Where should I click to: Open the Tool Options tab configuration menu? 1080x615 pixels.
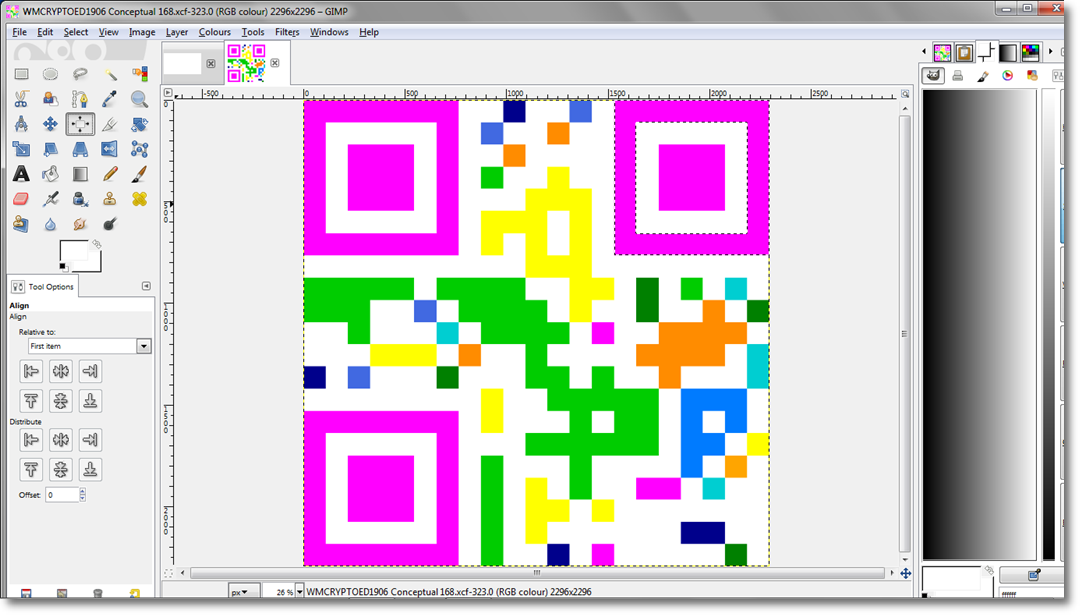[x=146, y=286]
